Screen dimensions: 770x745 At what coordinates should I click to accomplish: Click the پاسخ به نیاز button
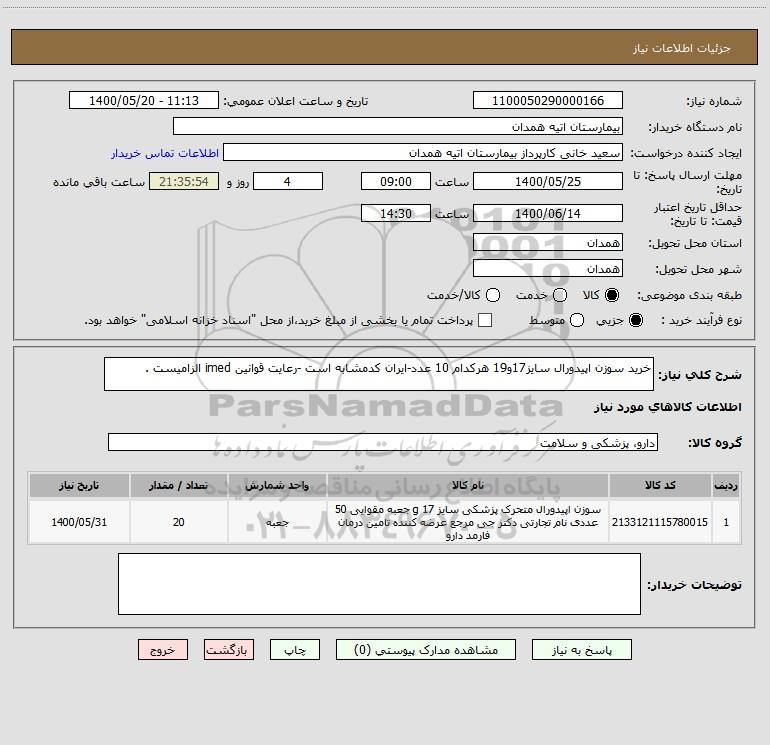click(581, 650)
